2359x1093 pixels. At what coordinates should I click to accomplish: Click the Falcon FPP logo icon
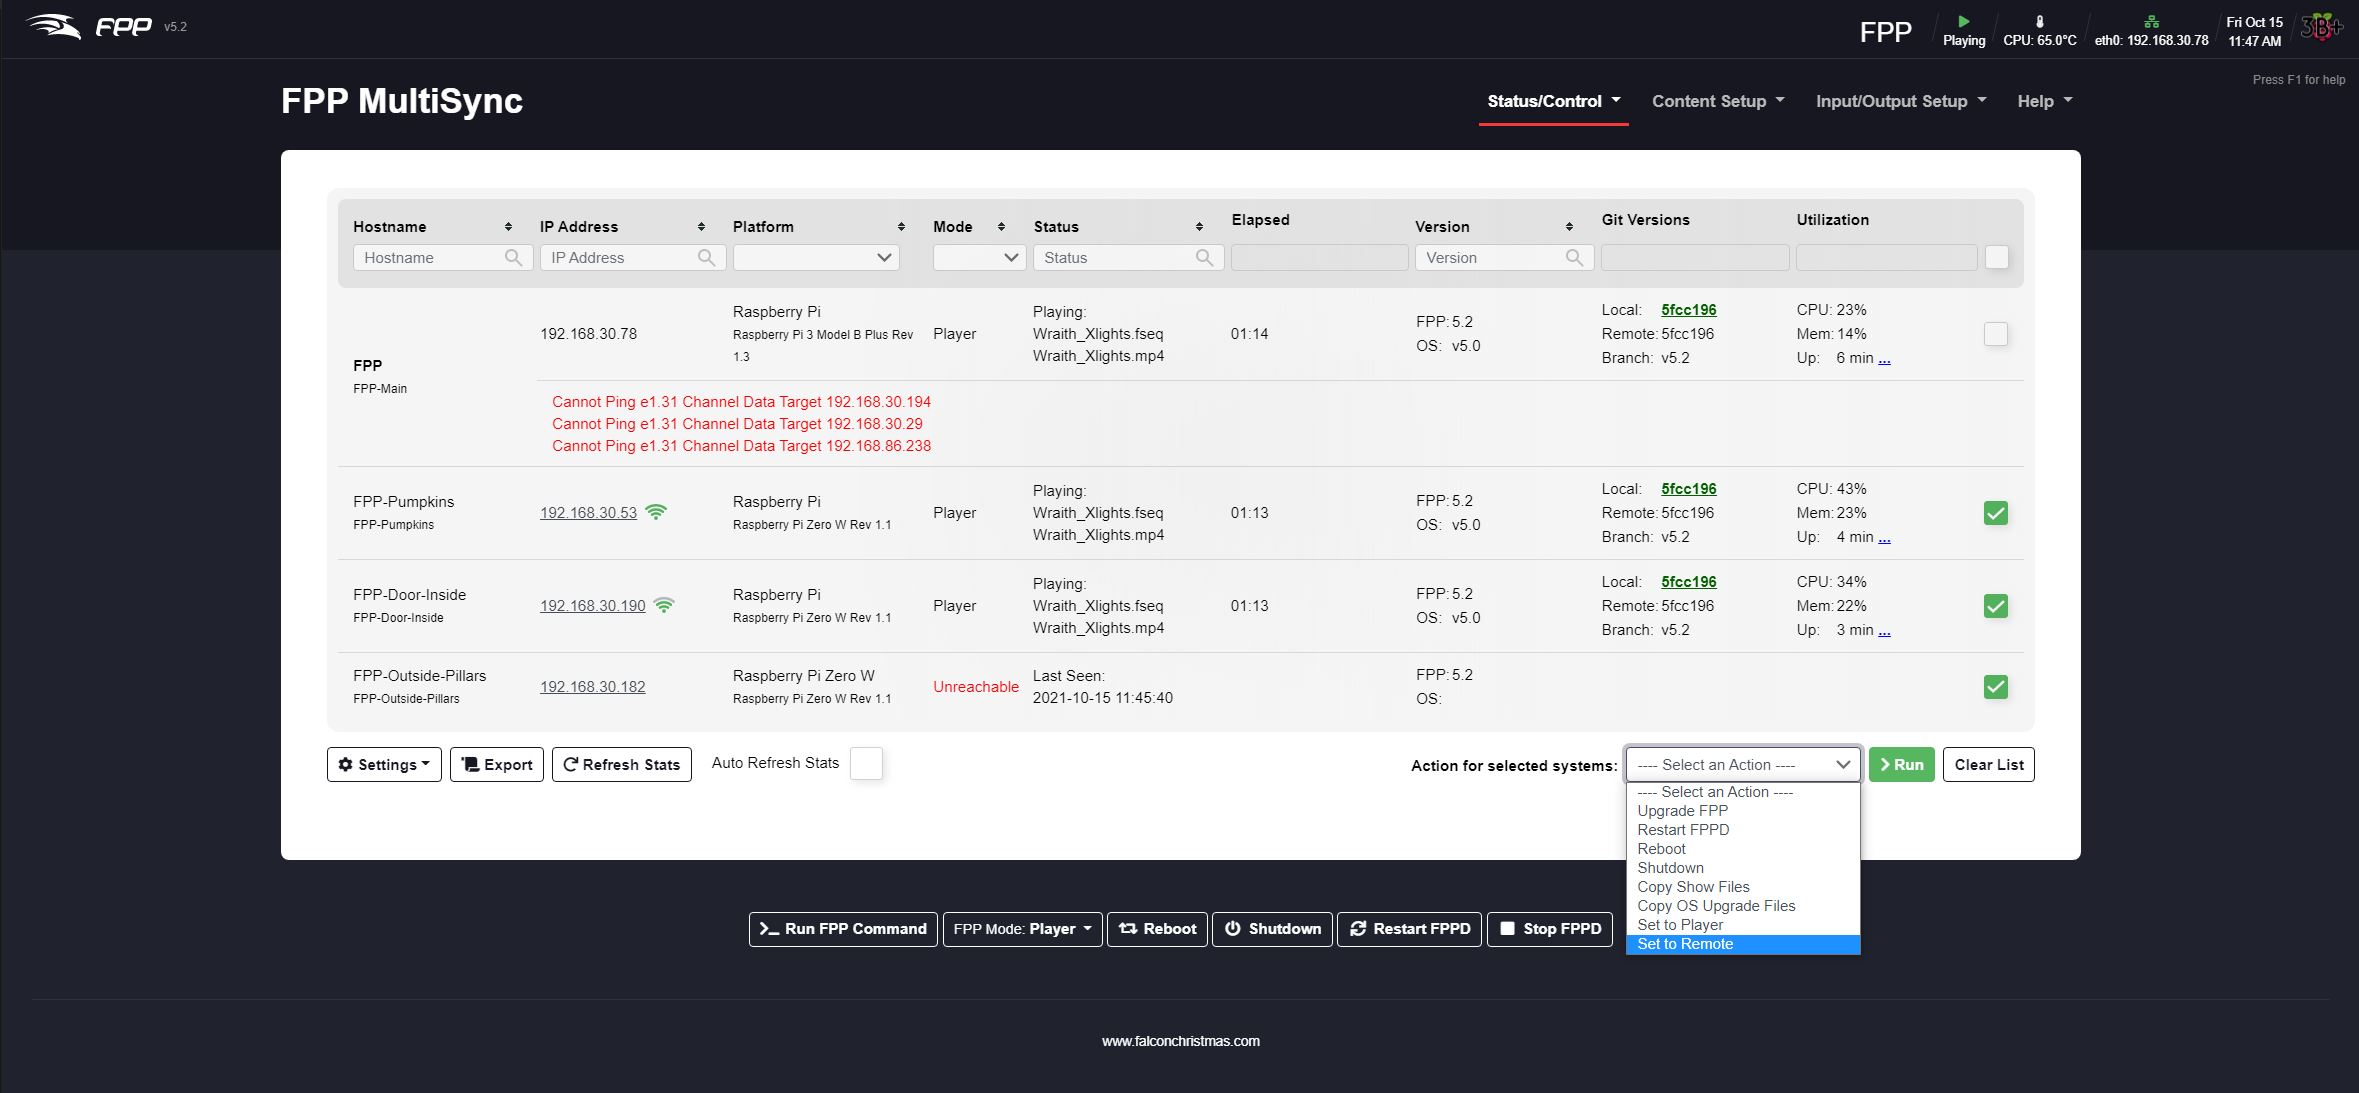click(53, 26)
